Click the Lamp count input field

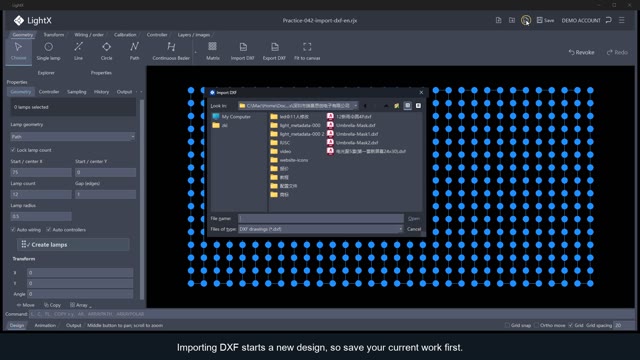(x=41, y=194)
